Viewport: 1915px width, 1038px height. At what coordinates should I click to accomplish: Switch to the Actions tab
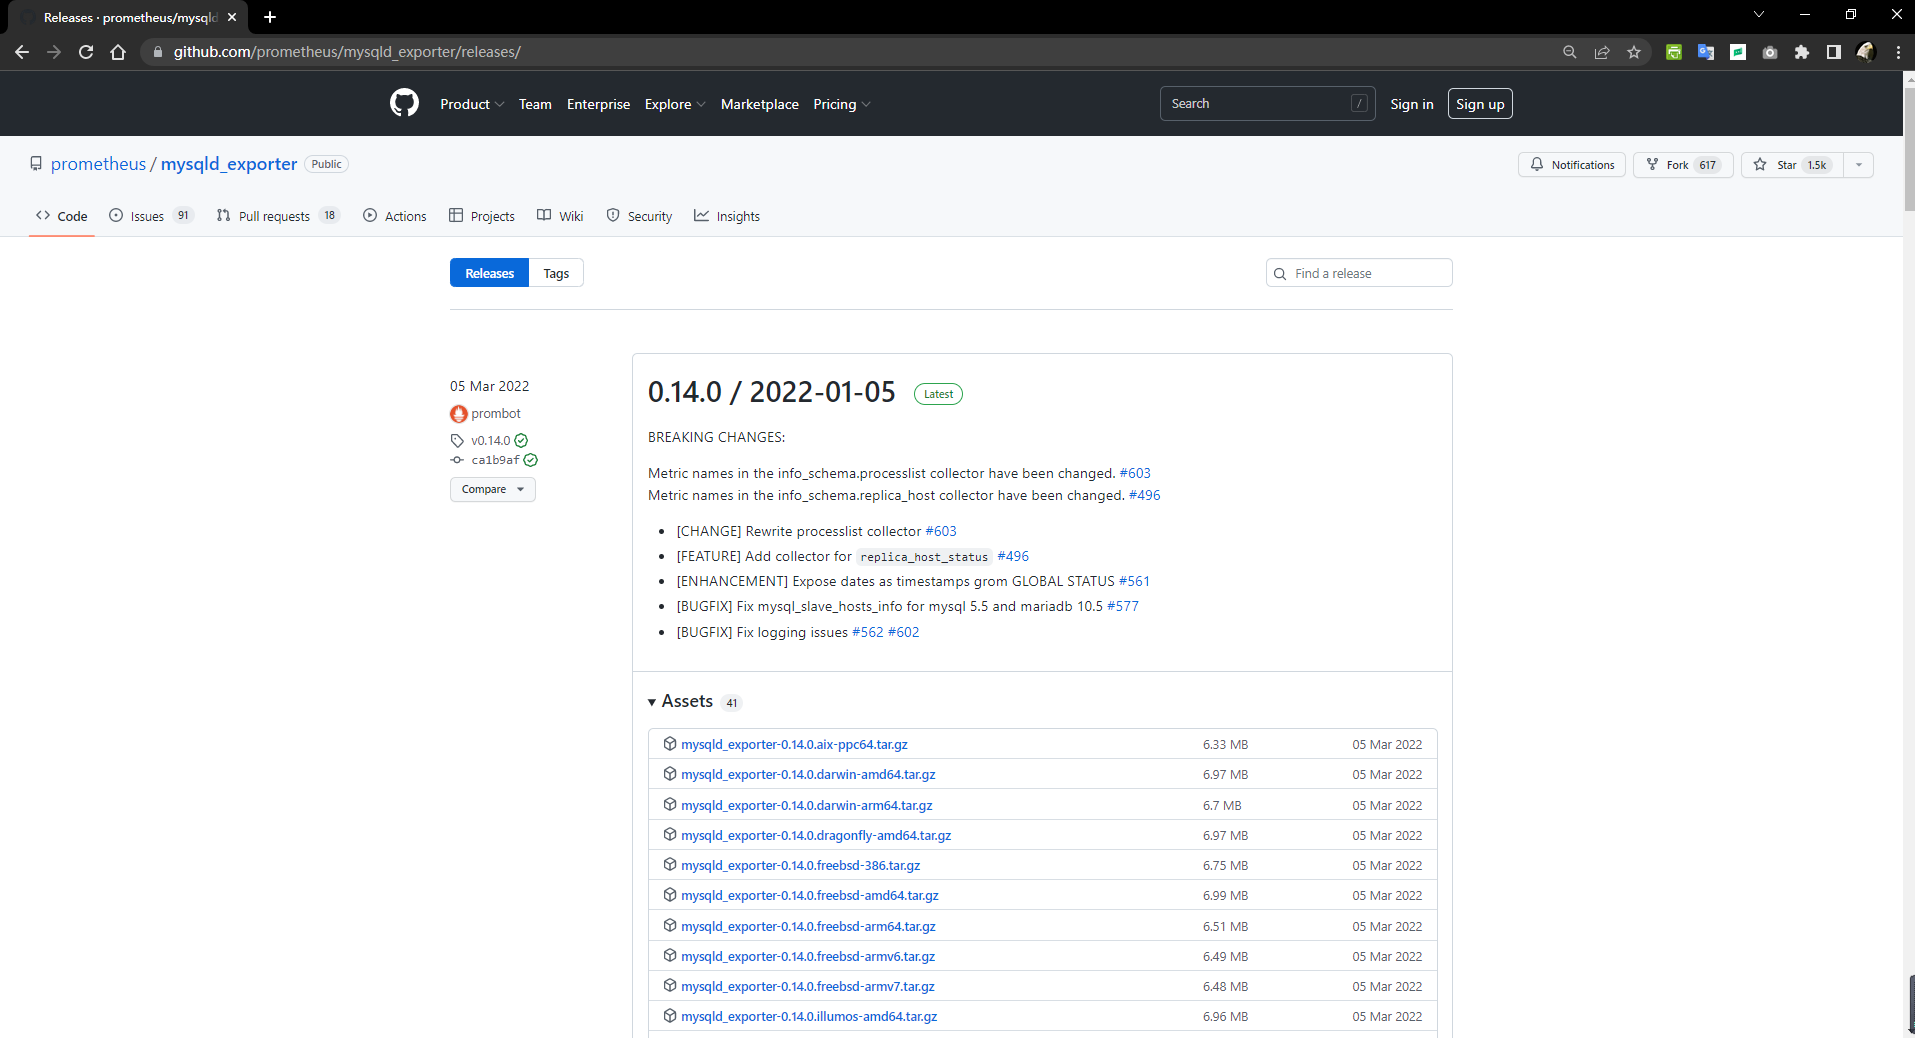(x=395, y=216)
